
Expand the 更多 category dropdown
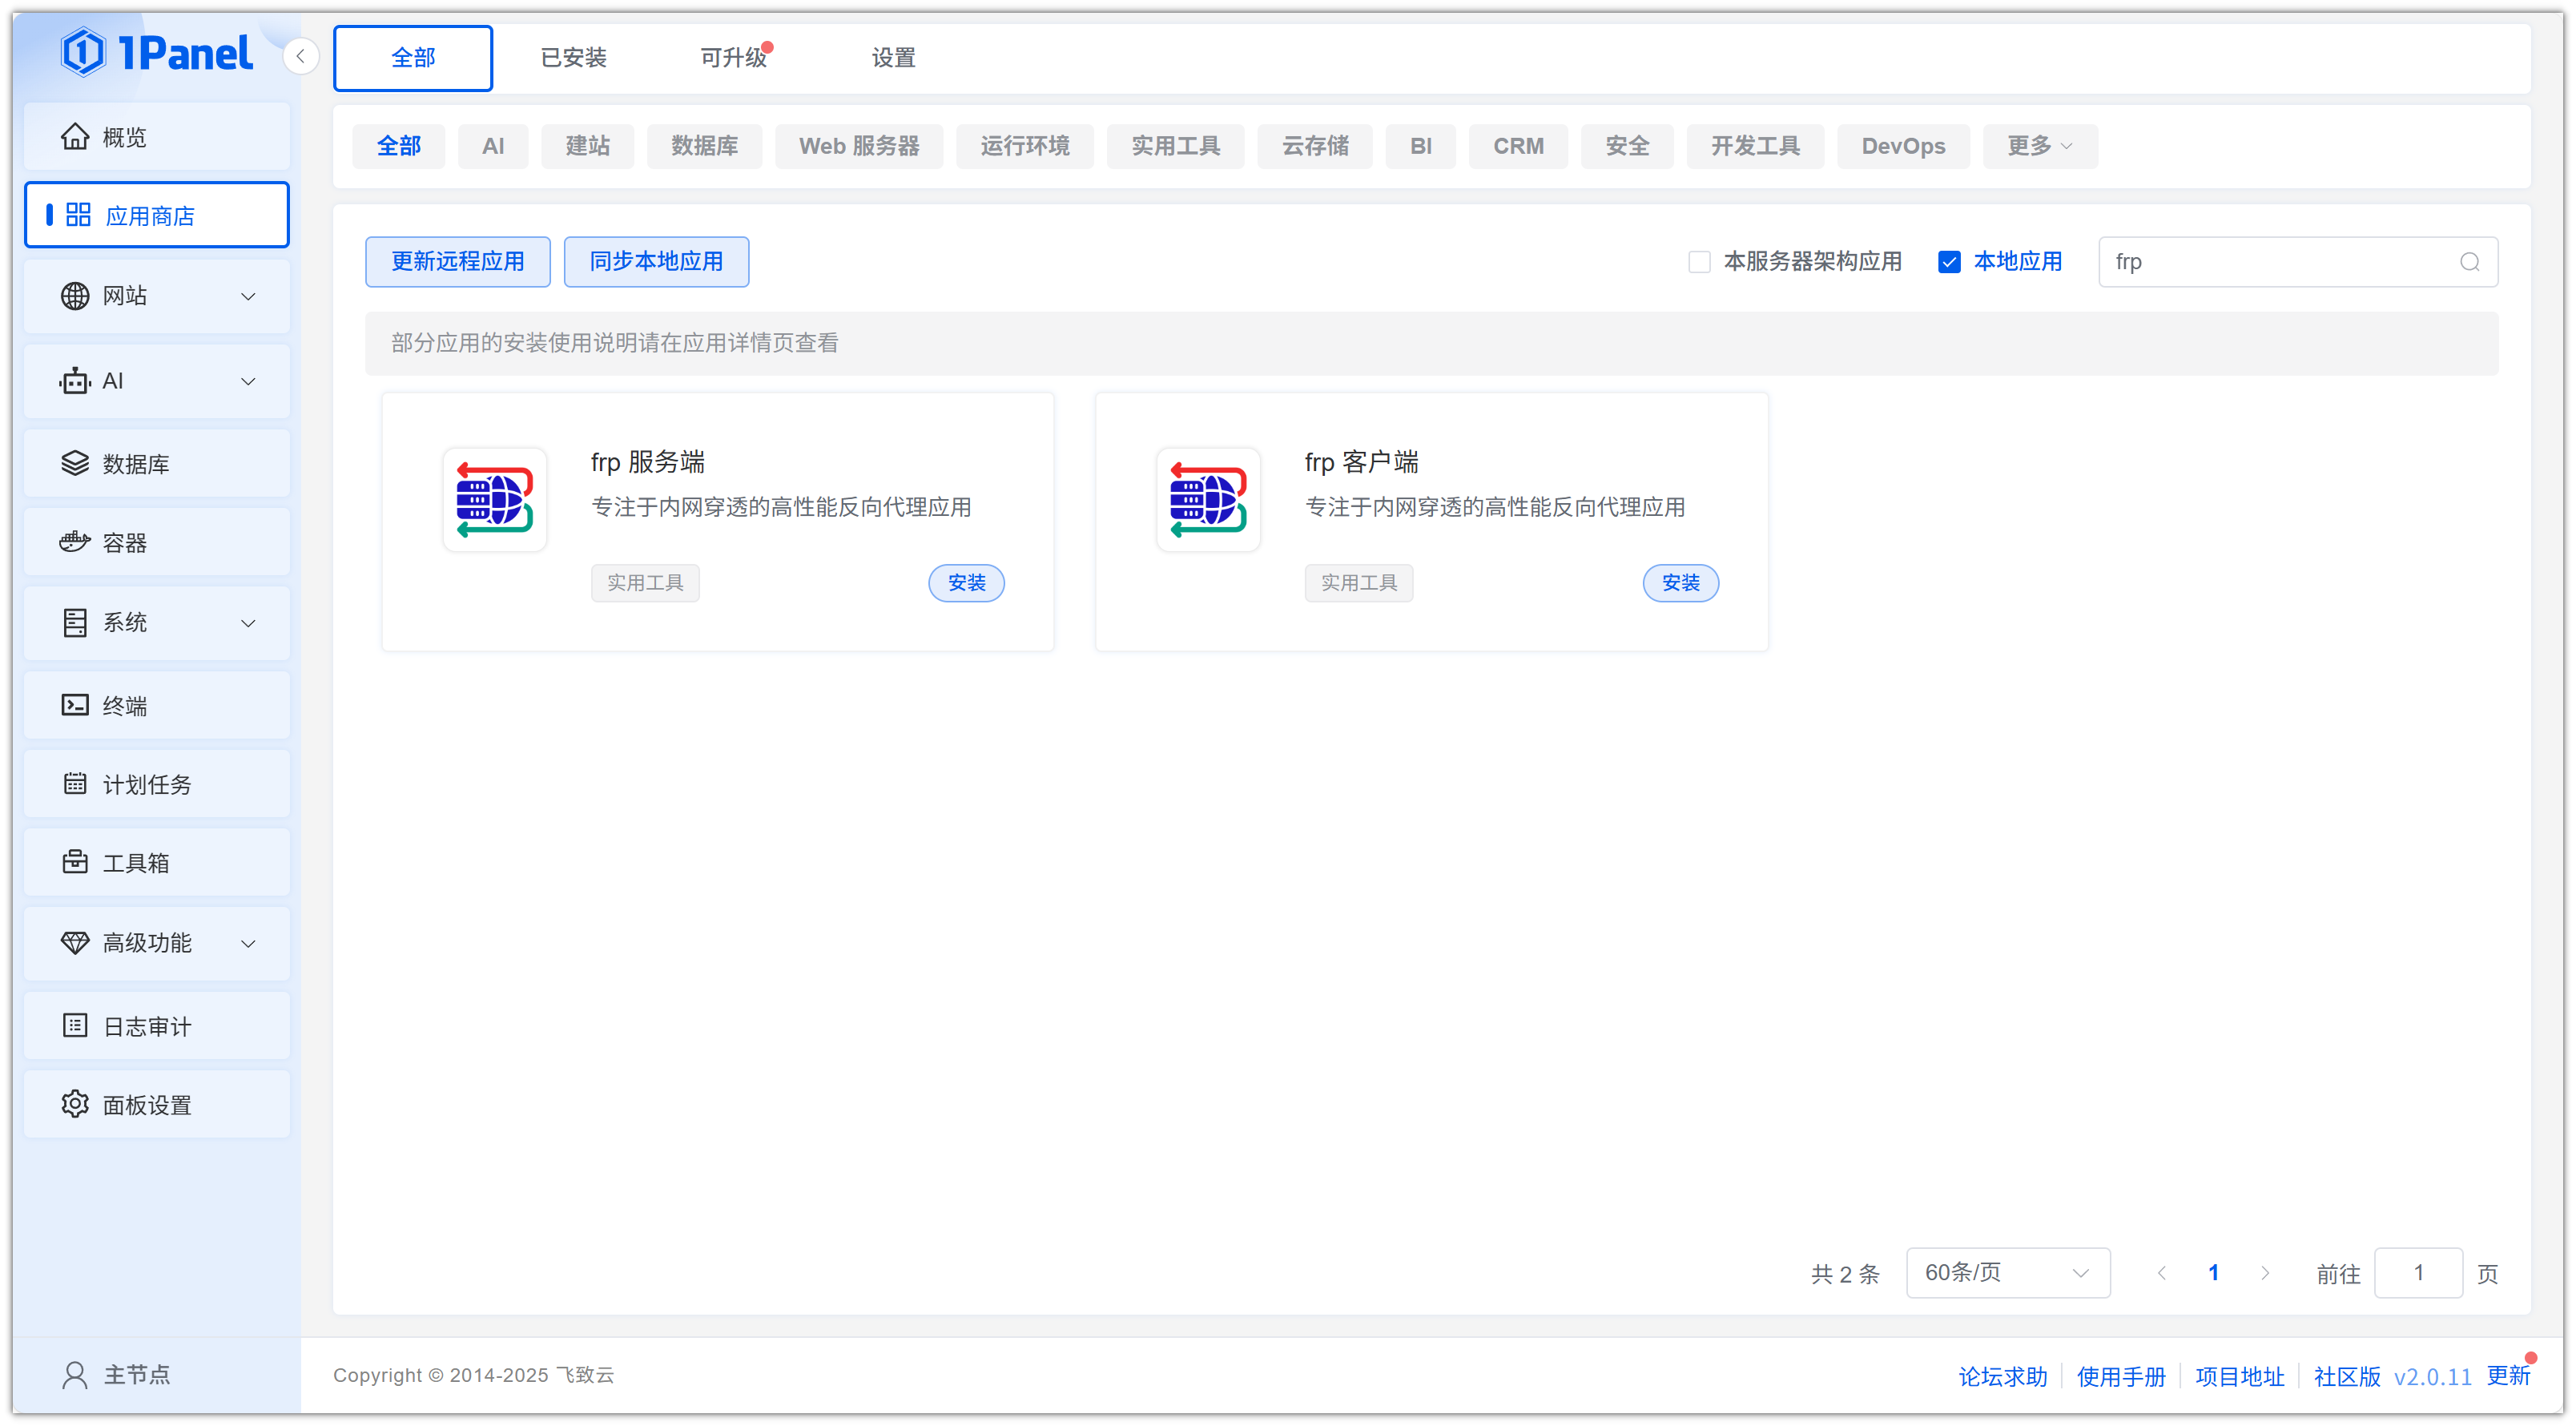(2039, 146)
